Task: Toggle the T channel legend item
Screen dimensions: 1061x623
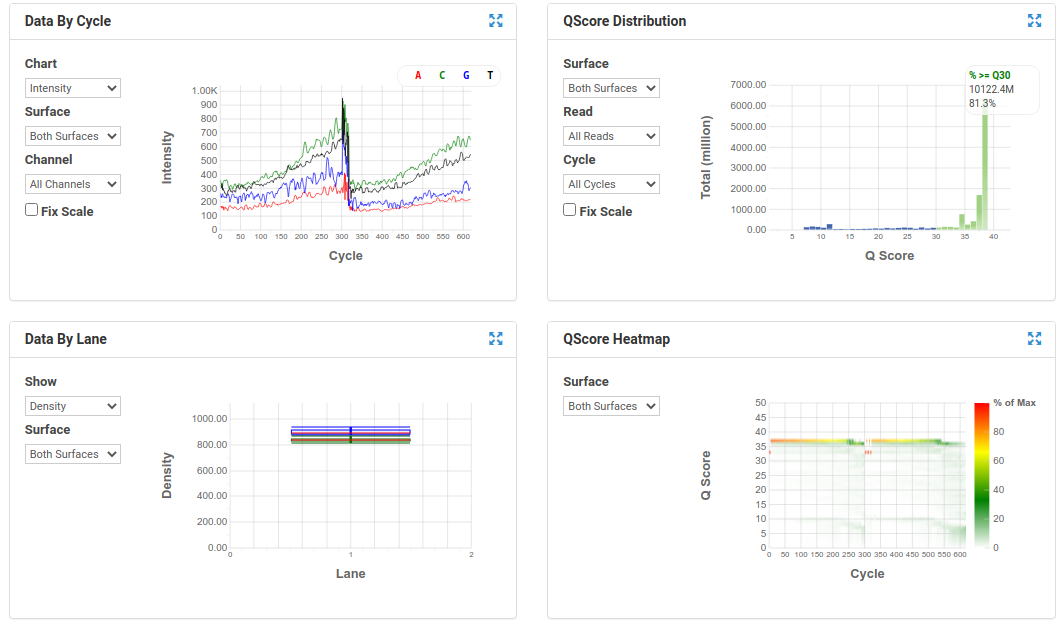Action: (490, 75)
